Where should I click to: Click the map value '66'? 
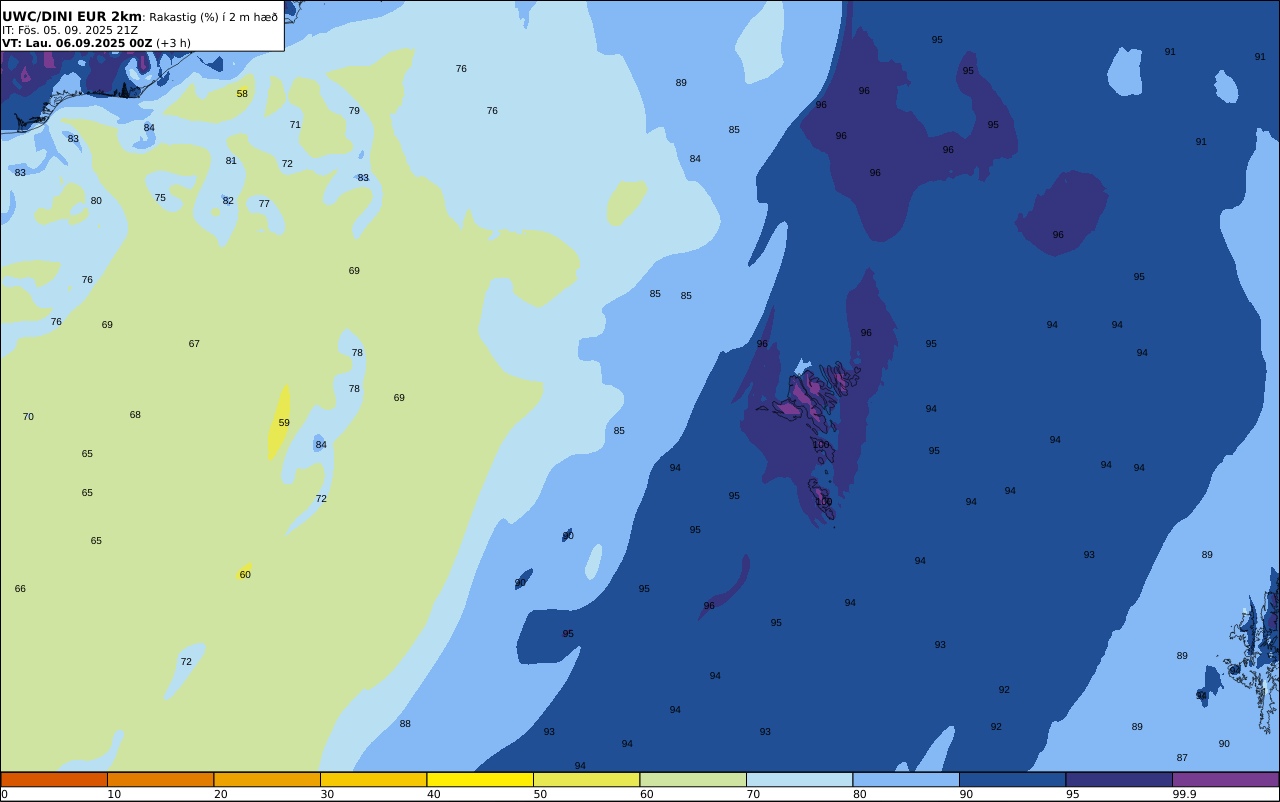[20, 589]
